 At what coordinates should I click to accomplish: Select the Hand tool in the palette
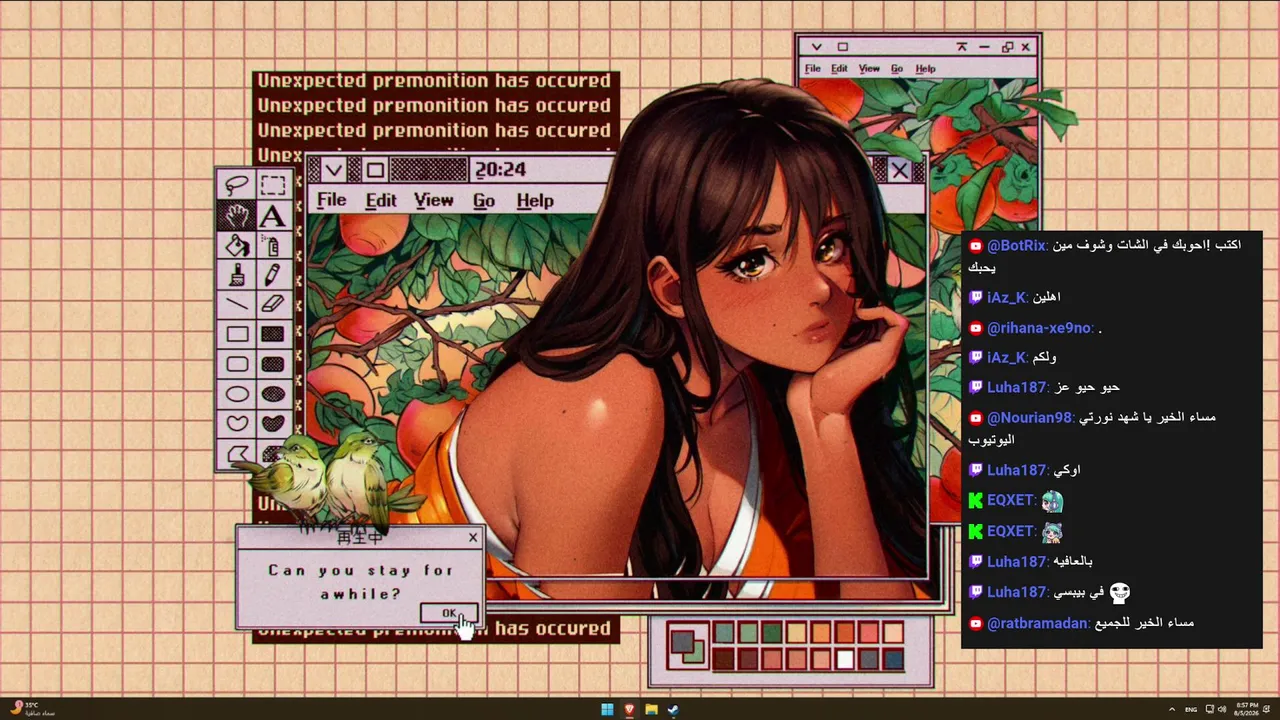(x=237, y=215)
